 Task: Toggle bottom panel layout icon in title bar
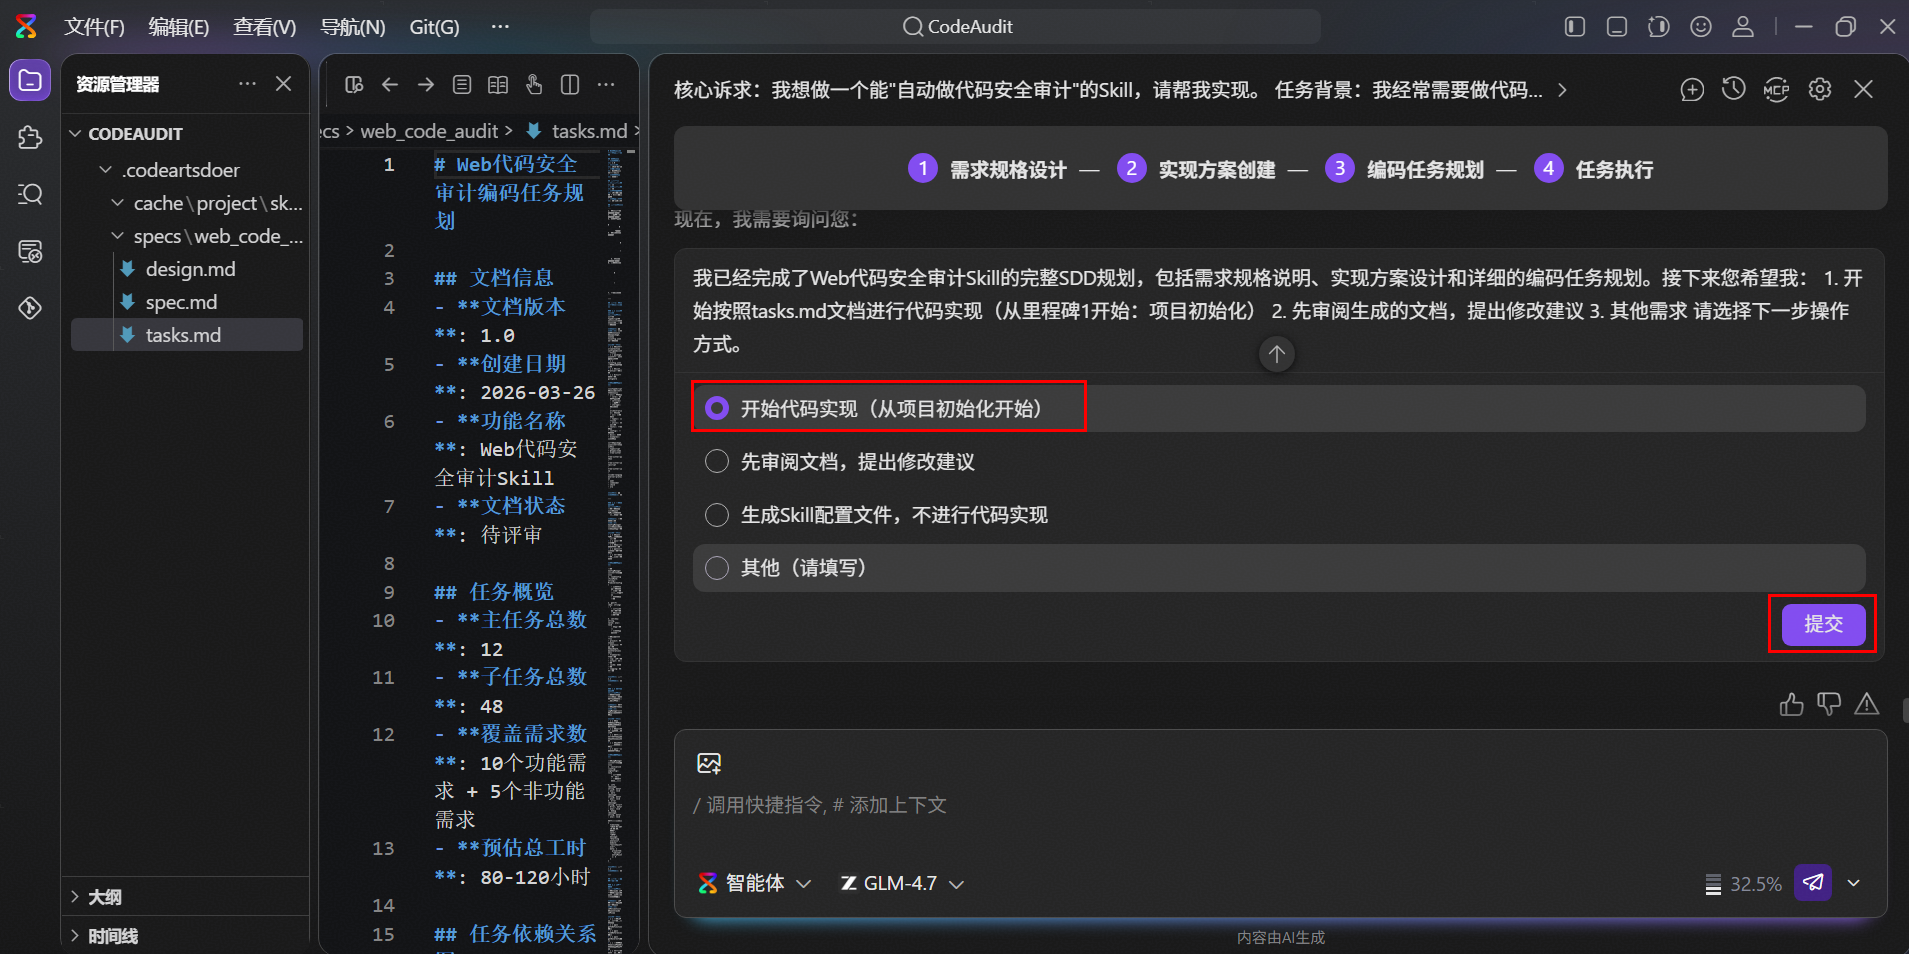(x=1617, y=27)
